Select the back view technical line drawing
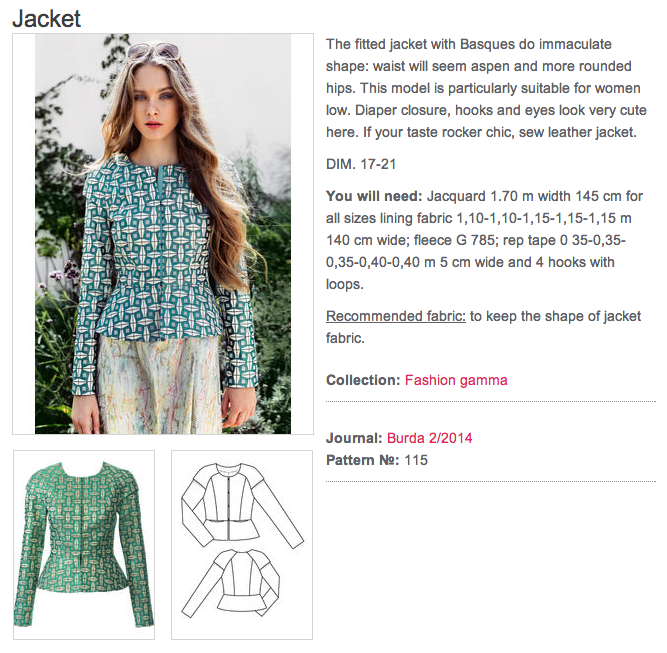The image size is (667, 653). [x=231, y=583]
